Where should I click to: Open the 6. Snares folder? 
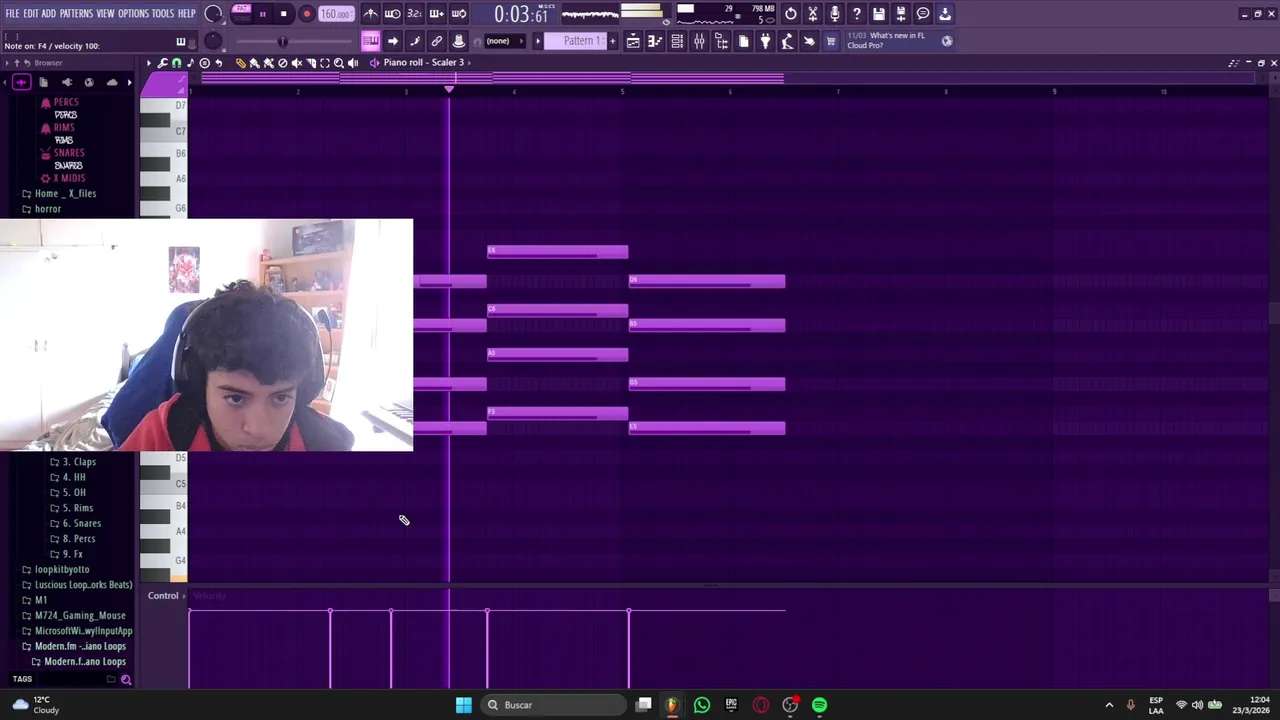pyautogui.click(x=75, y=523)
